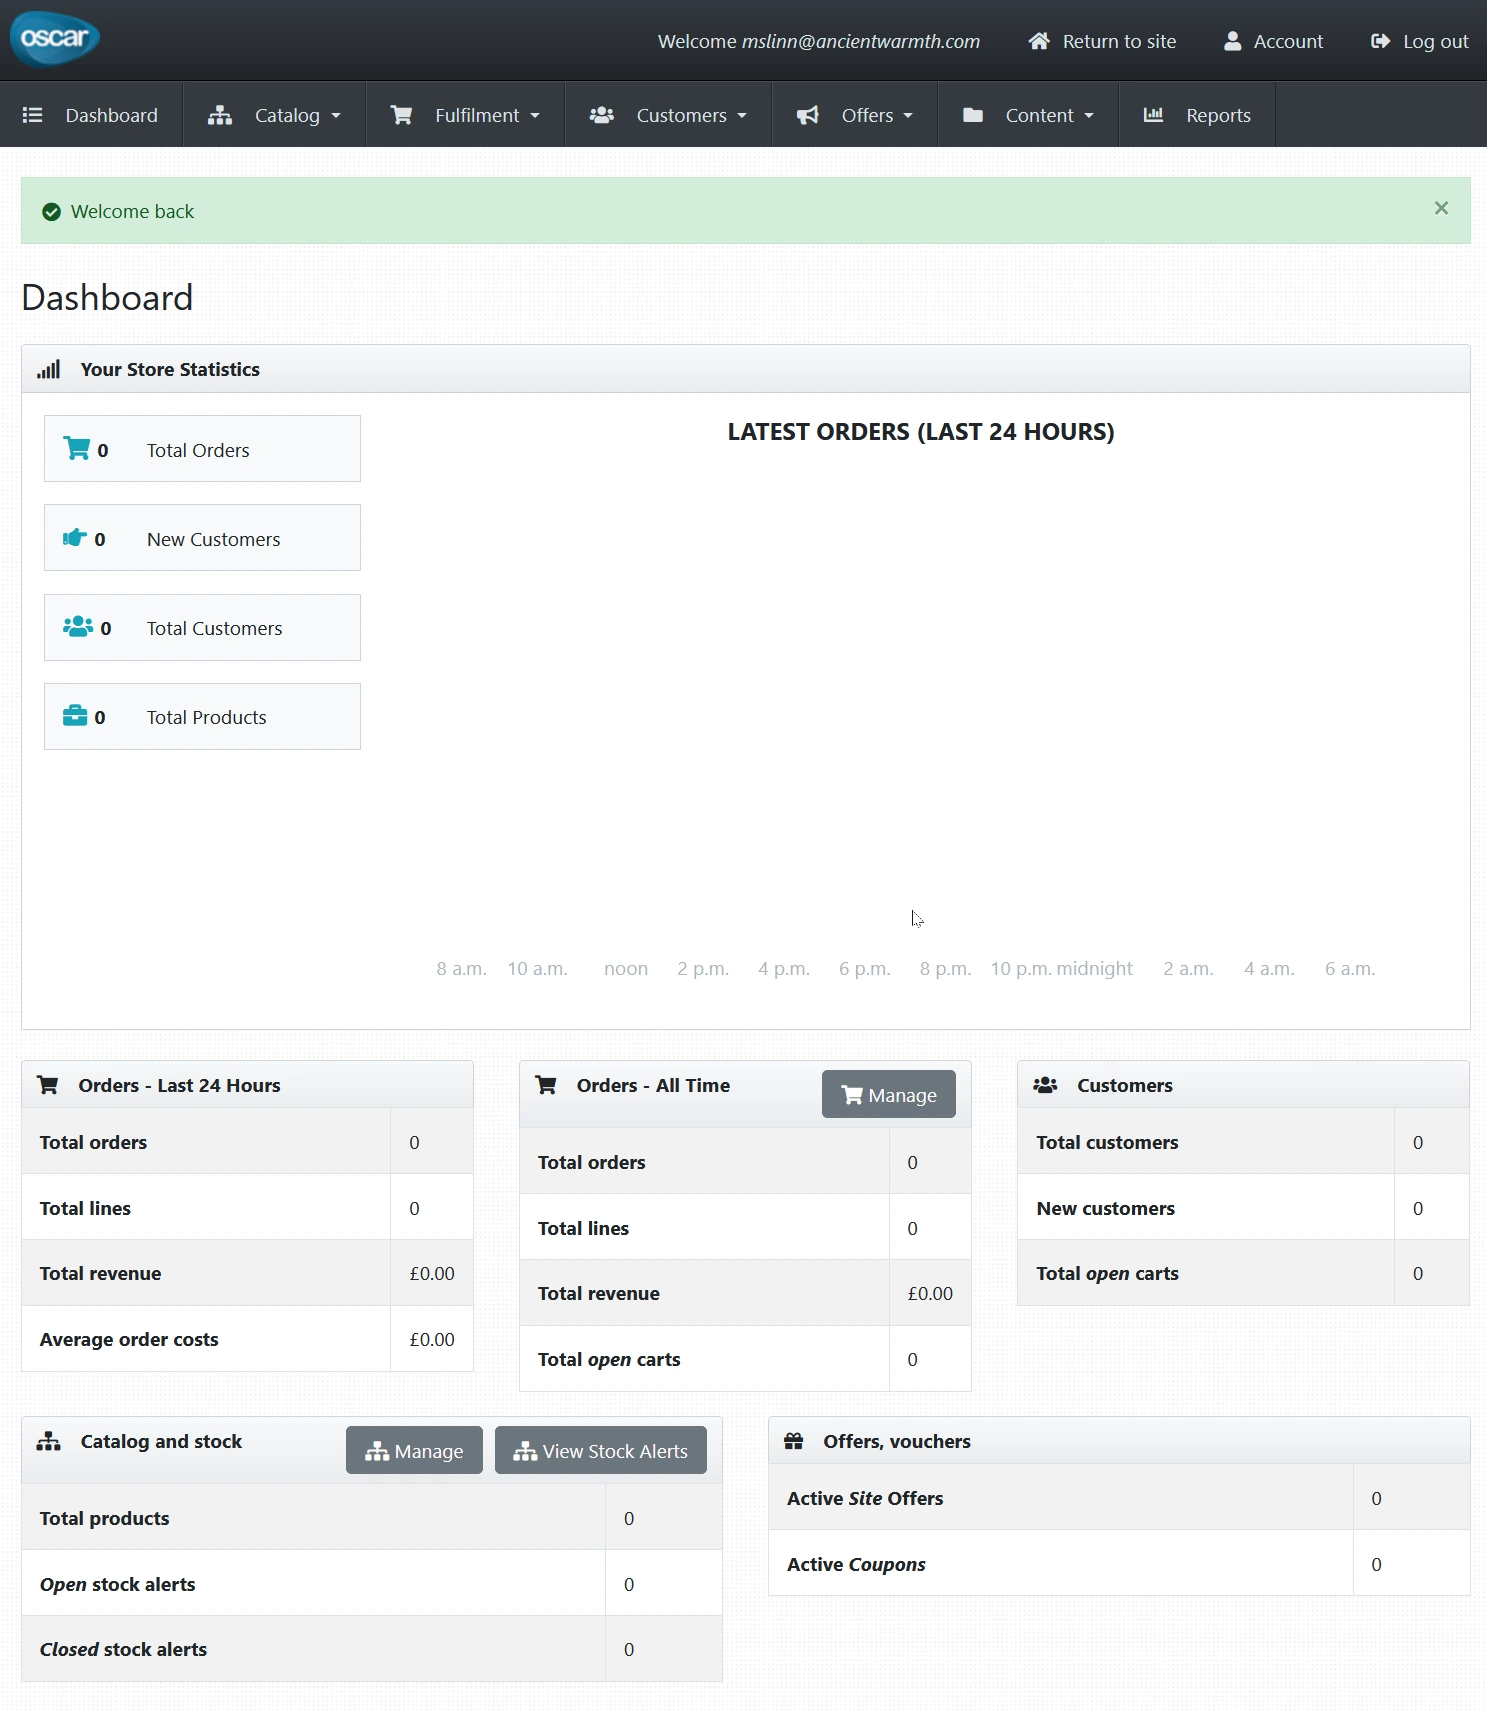
Task: Click Manage in Catalog and stock
Action: pyautogui.click(x=414, y=1451)
